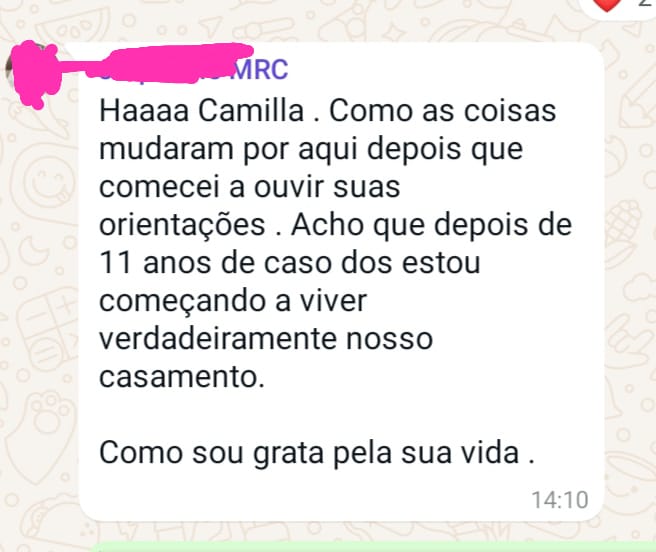The image size is (656, 552).
Task: Open the green outgoing message bubble below
Action: pos(372,547)
